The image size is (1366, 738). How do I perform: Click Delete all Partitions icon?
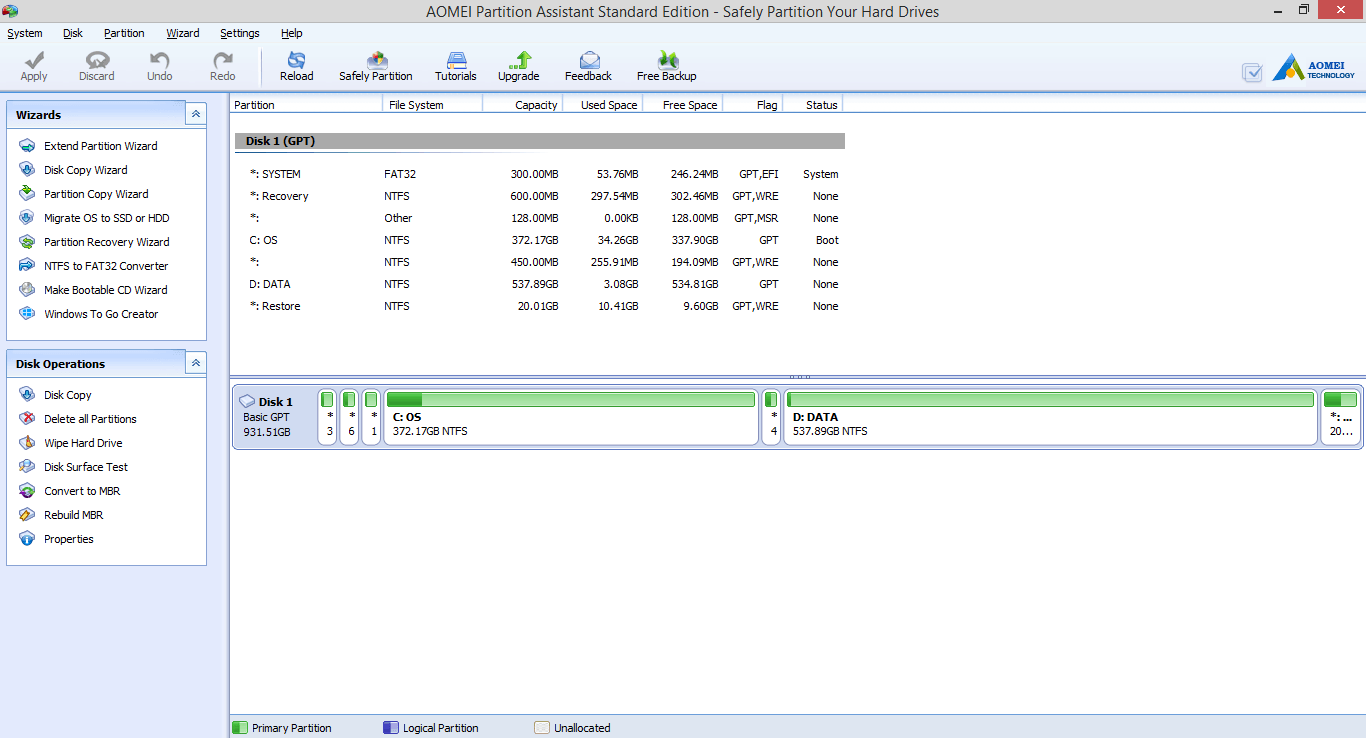click(27, 419)
